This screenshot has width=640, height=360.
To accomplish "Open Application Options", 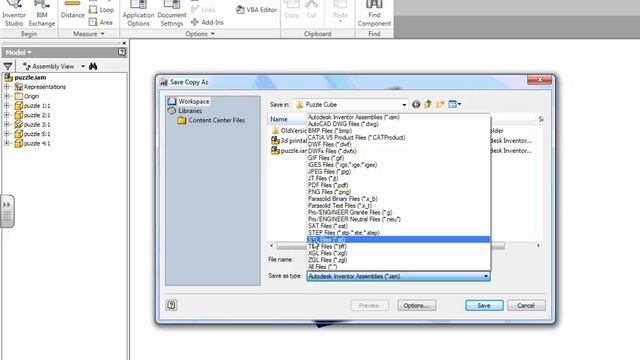I will click(138, 14).
